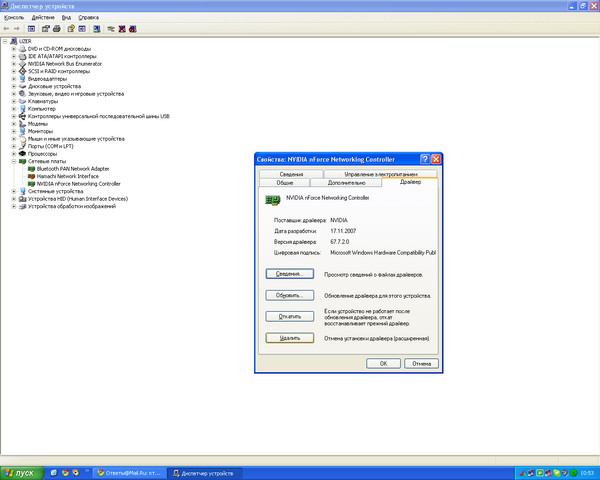Click the Disable device toolbar icon
Image resolution: width=600 pixels, height=480 pixels.
pyautogui.click(x=133, y=29)
